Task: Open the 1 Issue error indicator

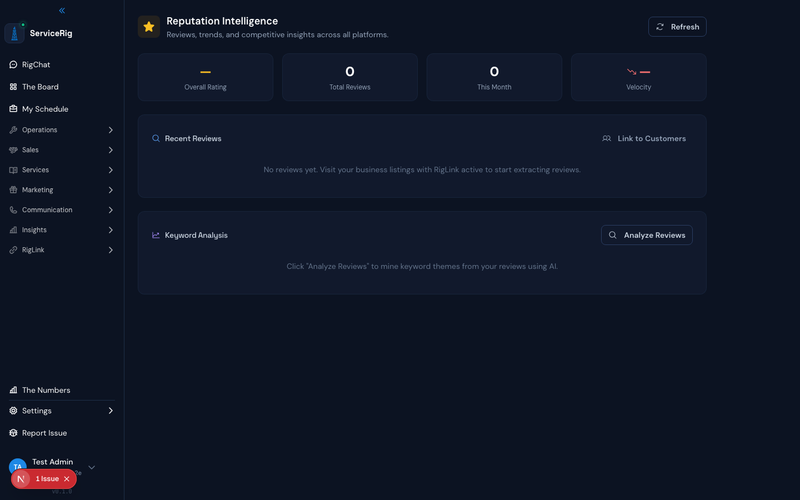Action: tap(47, 479)
